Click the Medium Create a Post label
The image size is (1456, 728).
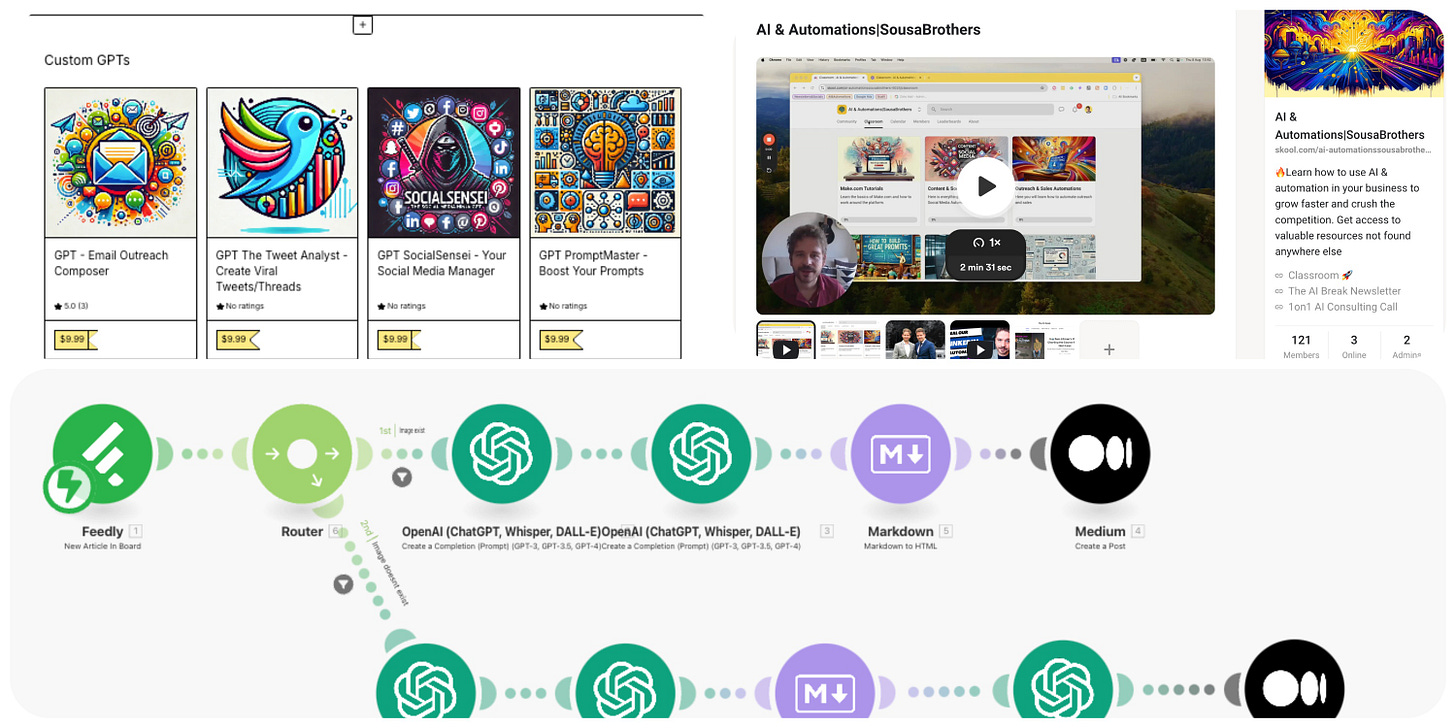1100,546
